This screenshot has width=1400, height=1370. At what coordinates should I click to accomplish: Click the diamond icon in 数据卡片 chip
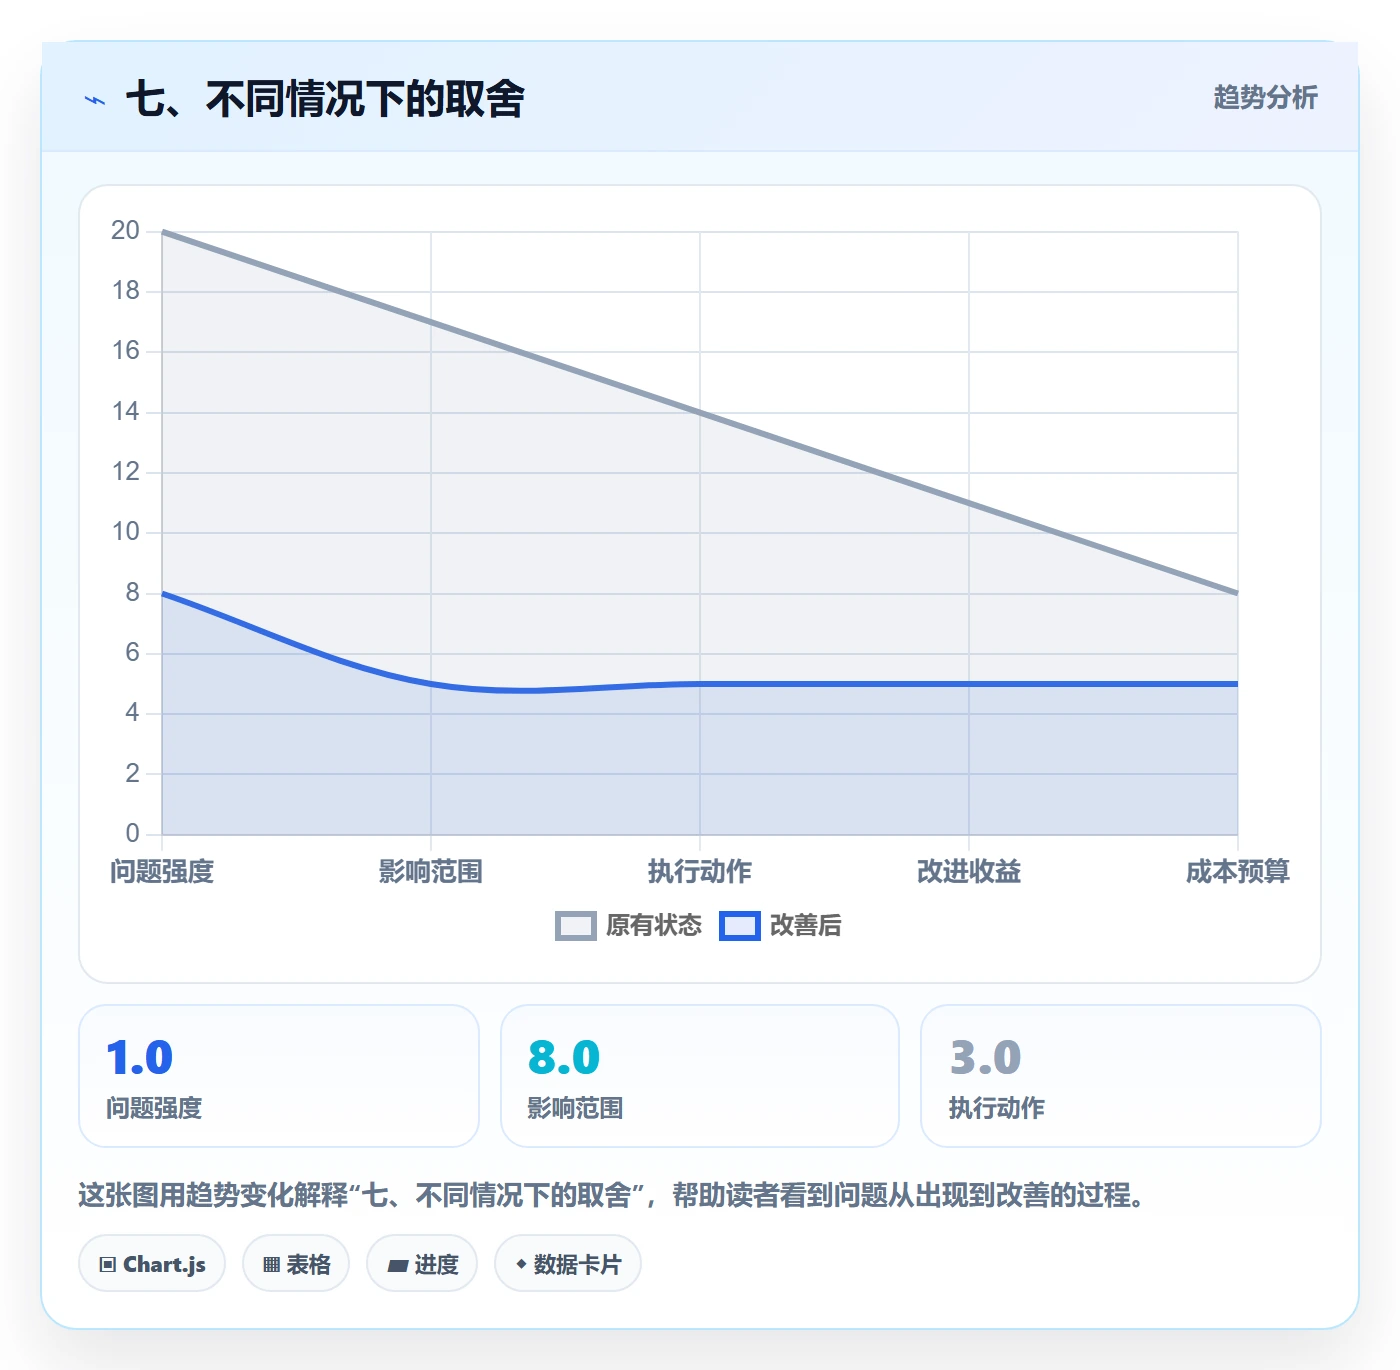(x=521, y=1264)
